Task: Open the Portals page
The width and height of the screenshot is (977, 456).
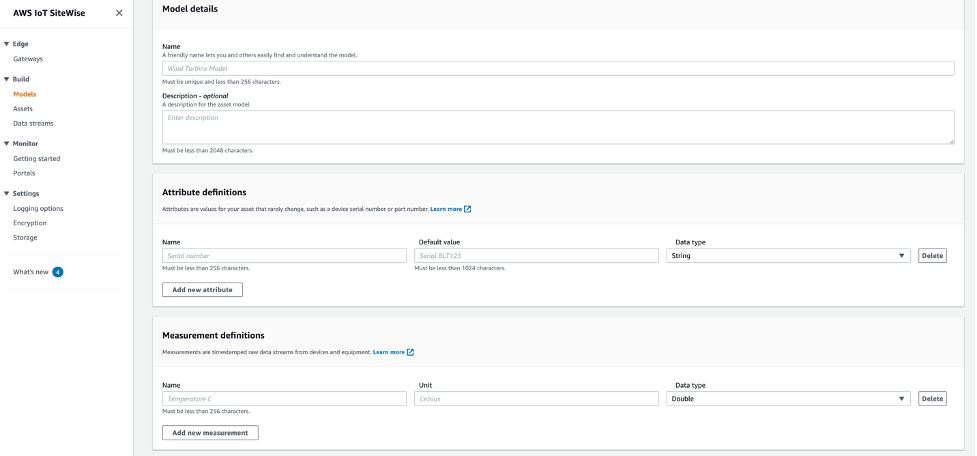Action: (24, 173)
